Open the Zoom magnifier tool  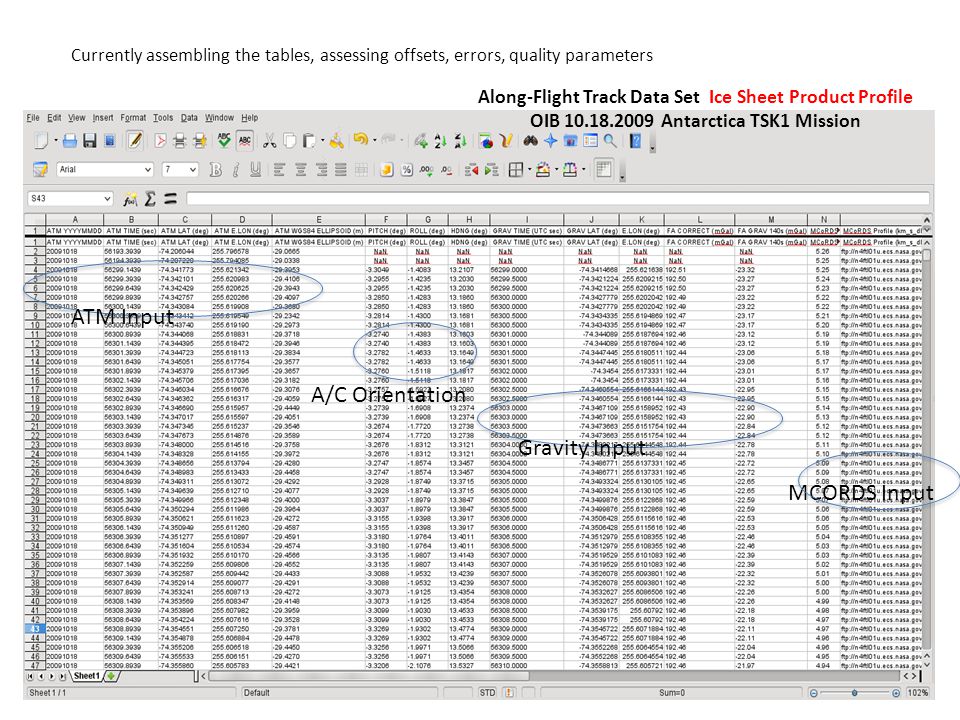pyautogui.click(x=610, y=141)
